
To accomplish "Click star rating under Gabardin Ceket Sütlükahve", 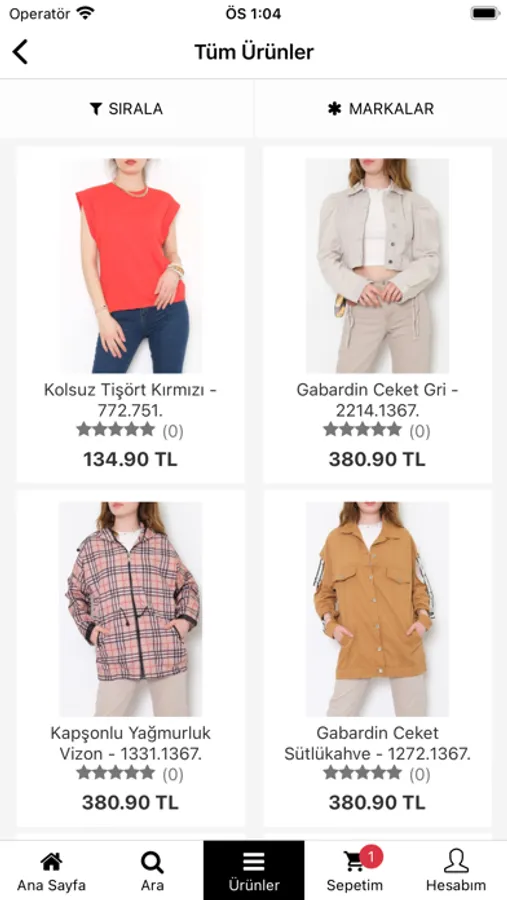I will click(x=362, y=773).
